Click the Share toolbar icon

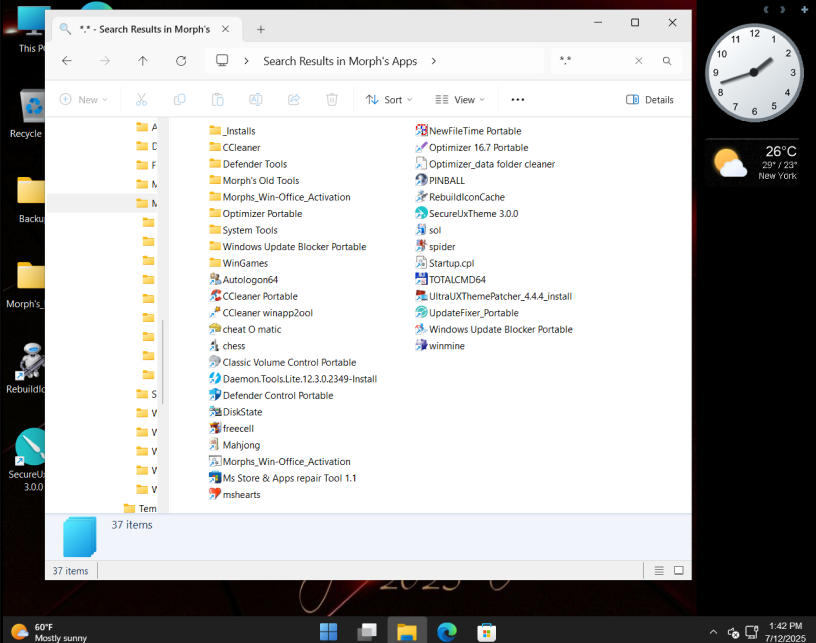(294, 99)
